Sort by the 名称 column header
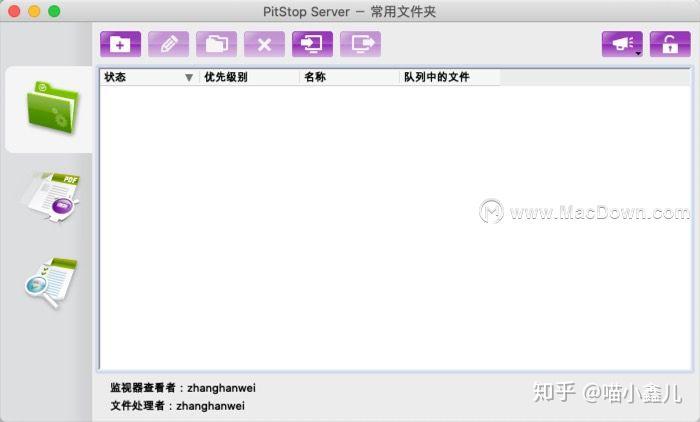This screenshot has height=422, width=700. click(x=349, y=77)
